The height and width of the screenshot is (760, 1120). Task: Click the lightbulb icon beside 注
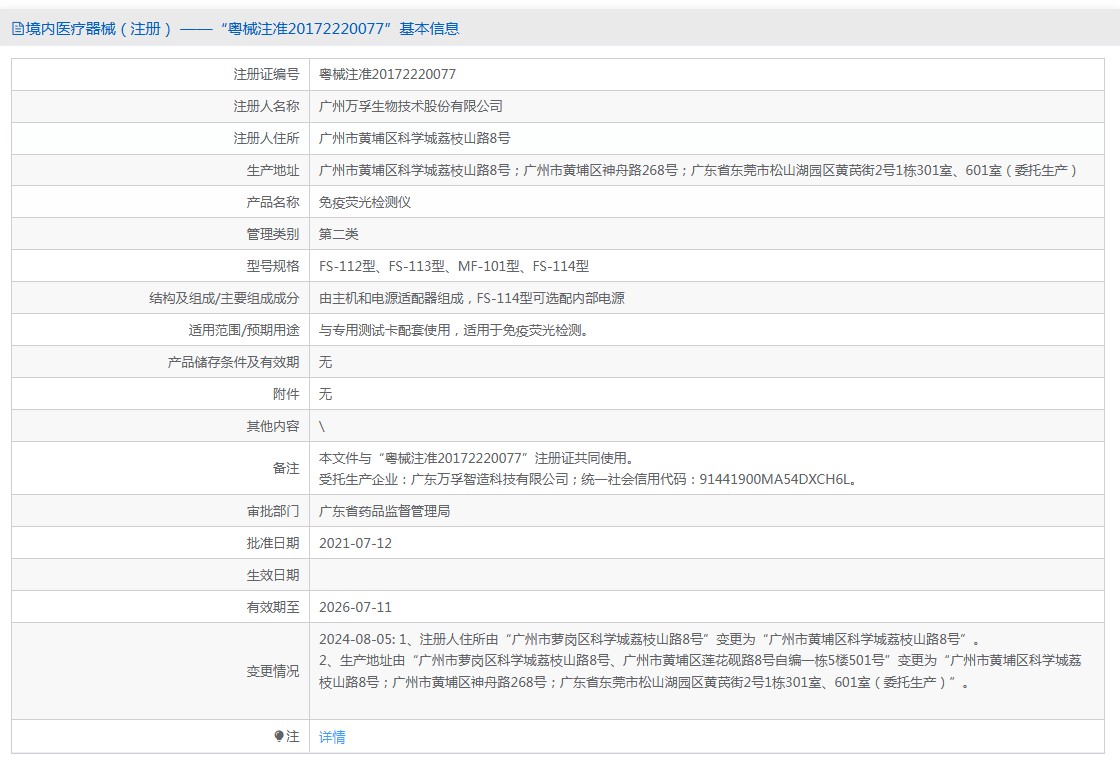pos(279,736)
